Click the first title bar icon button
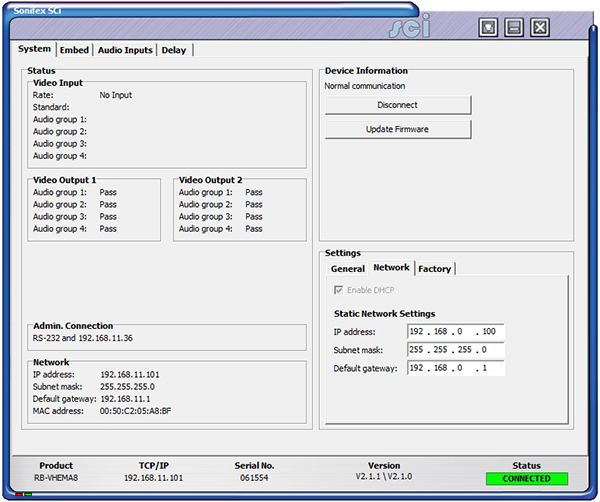This screenshot has height=502, width=600. (488, 27)
